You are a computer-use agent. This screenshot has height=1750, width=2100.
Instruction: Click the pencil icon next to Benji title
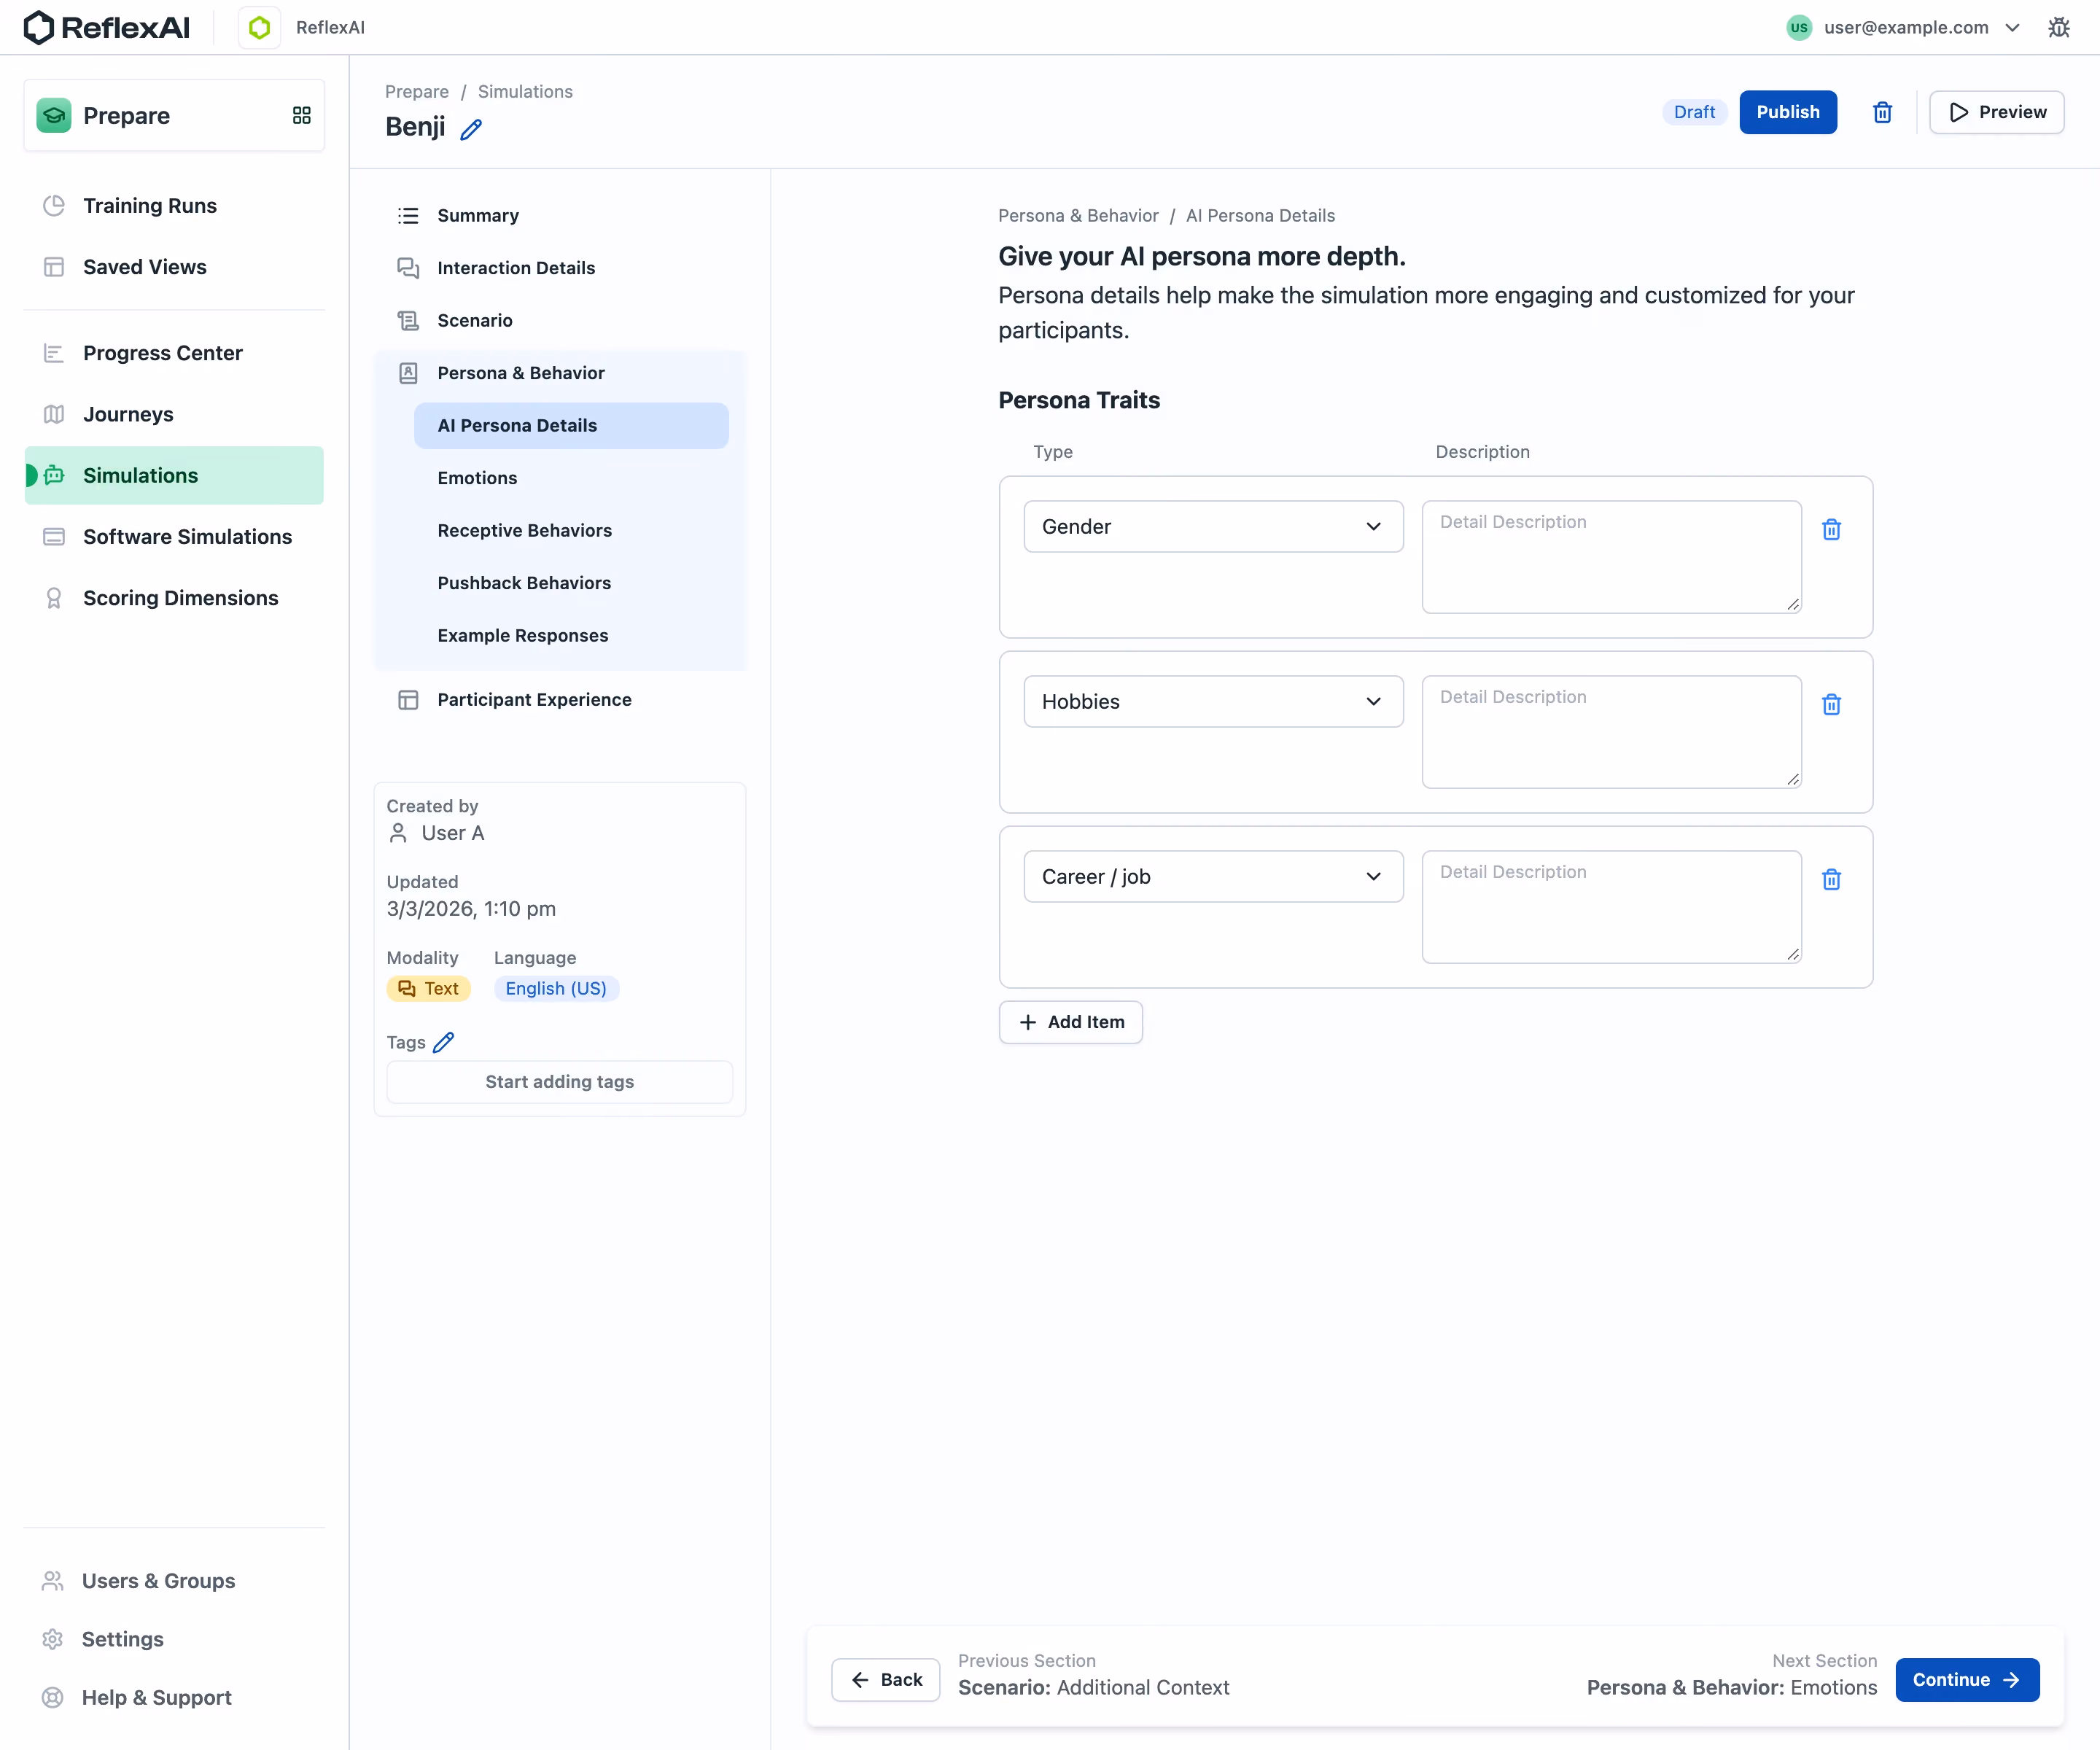pyautogui.click(x=471, y=129)
